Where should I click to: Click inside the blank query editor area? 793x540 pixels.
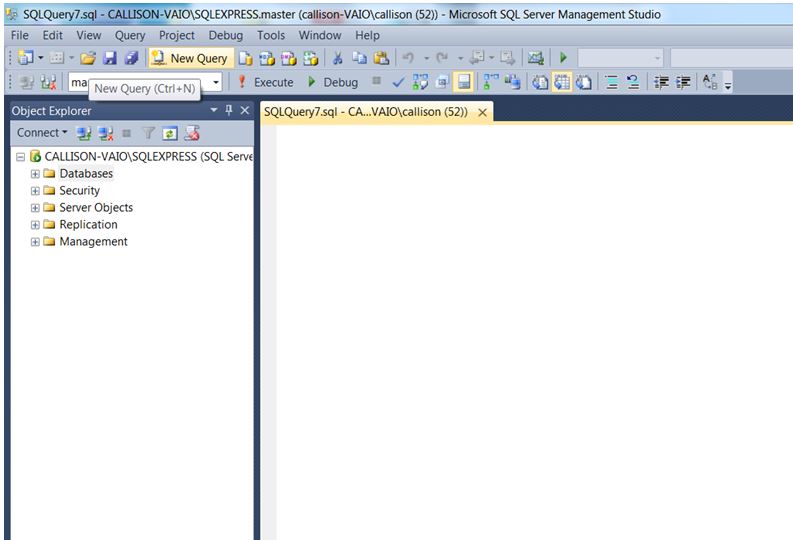[534, 332]
